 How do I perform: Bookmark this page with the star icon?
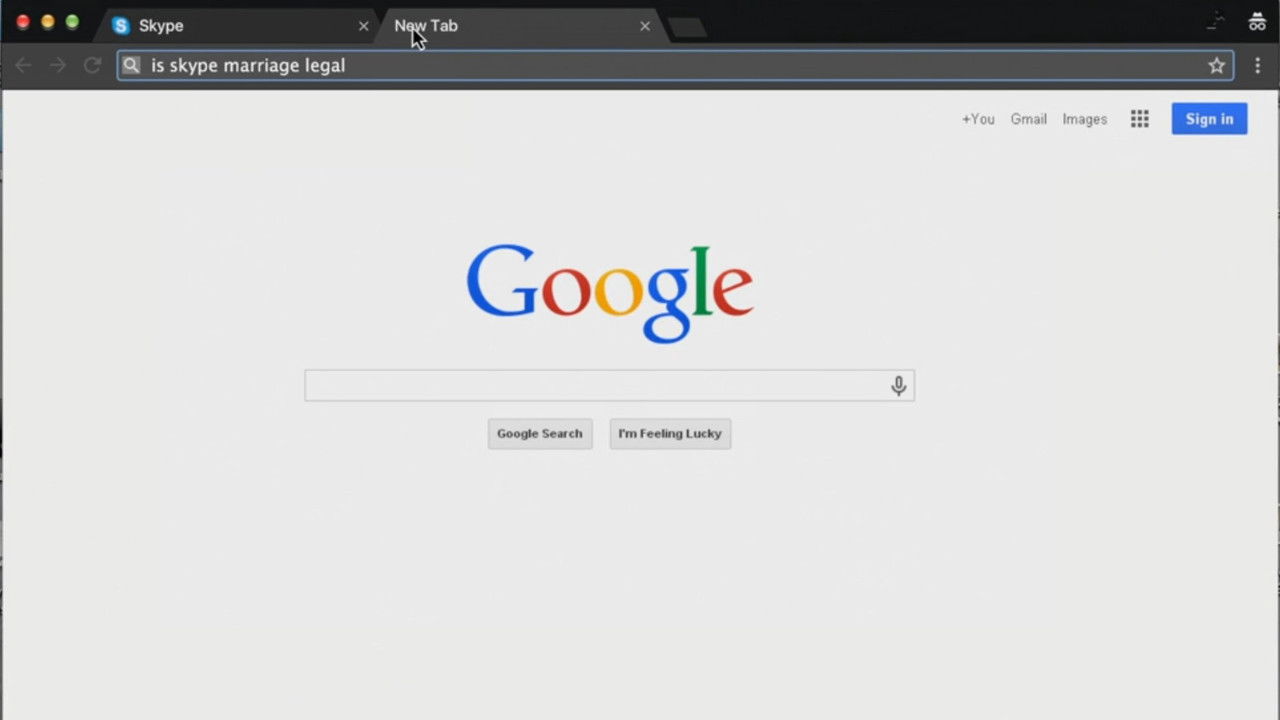[x=1217, y=65]
